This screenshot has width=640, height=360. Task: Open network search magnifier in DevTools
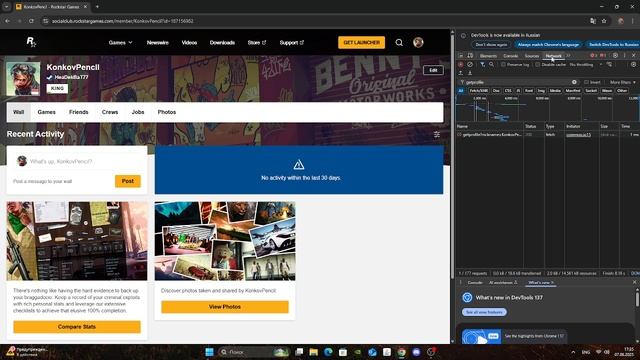tap(491, 64)
